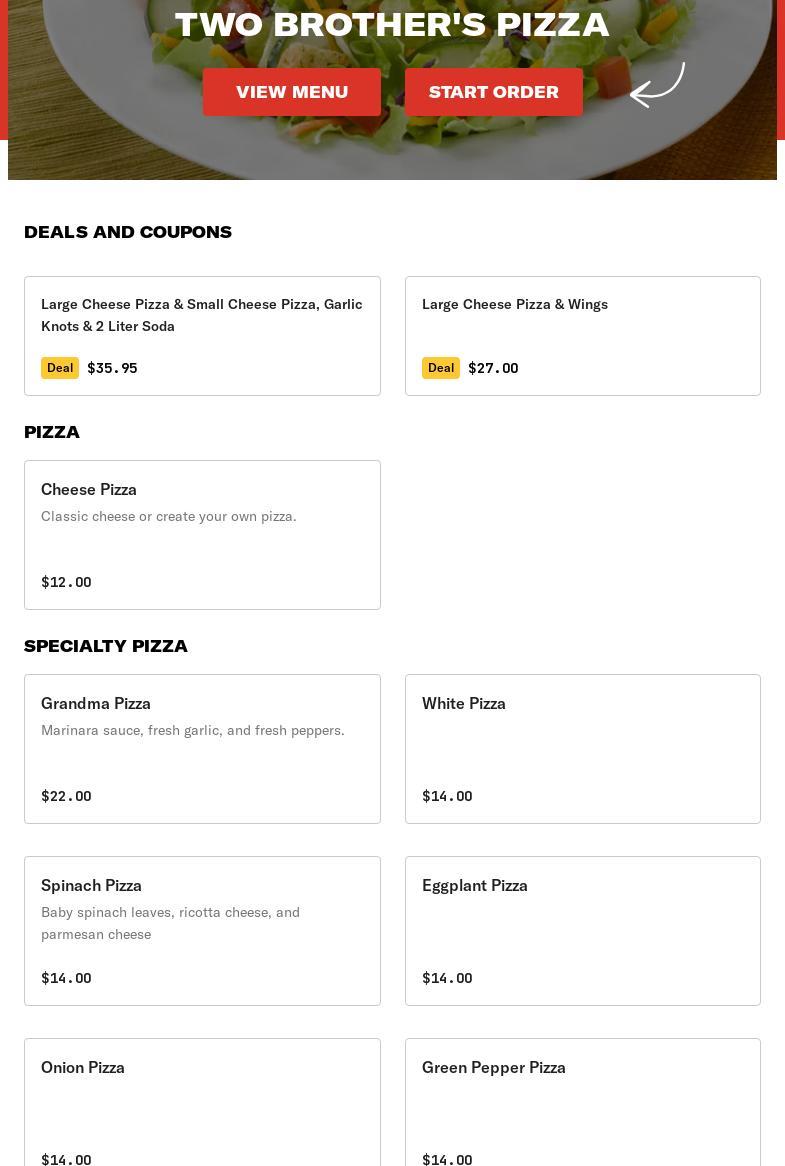Choose the White Pizza card
Viewport: 785px width, 1166px height.
[x=583, y=749]
